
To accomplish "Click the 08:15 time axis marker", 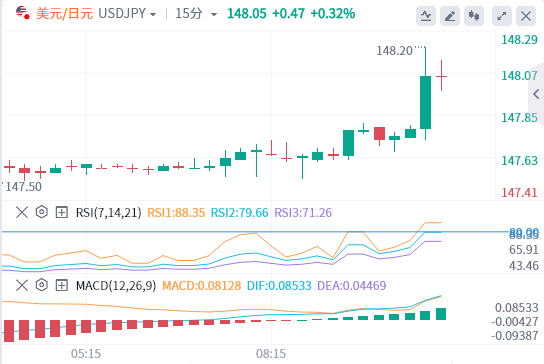I will click(x=271, y=354).
